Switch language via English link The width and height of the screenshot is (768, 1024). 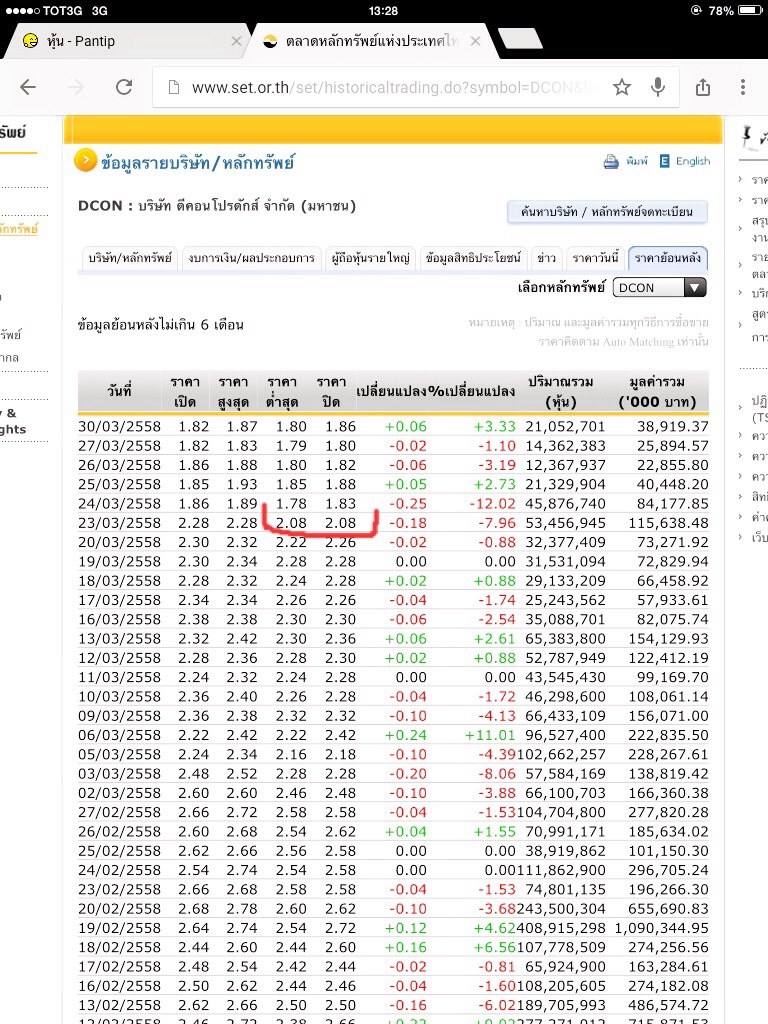tap(692, 161)
